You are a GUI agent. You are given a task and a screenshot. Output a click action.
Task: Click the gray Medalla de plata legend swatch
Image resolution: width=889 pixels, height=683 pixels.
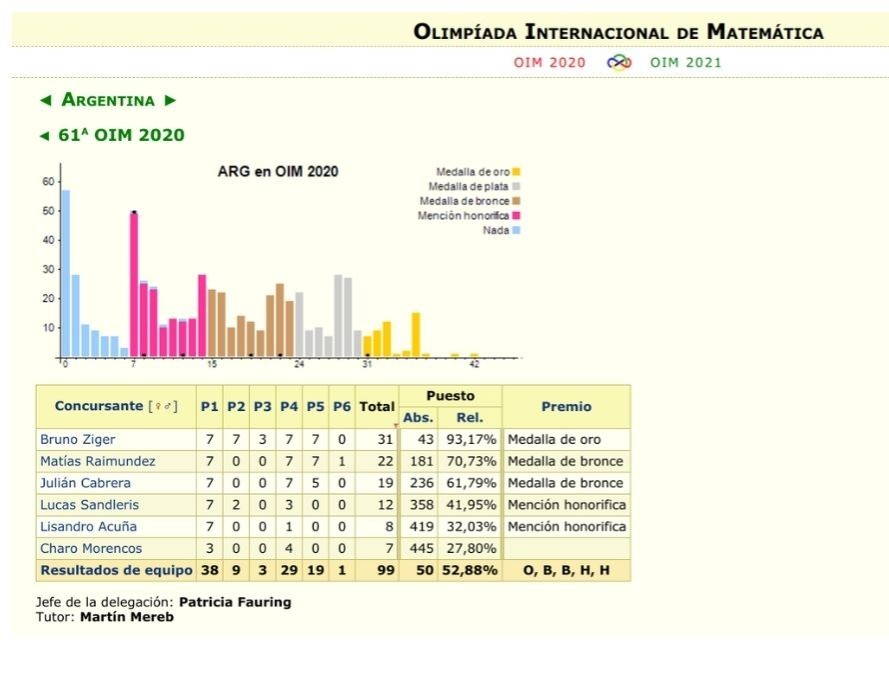click(517, 186)
